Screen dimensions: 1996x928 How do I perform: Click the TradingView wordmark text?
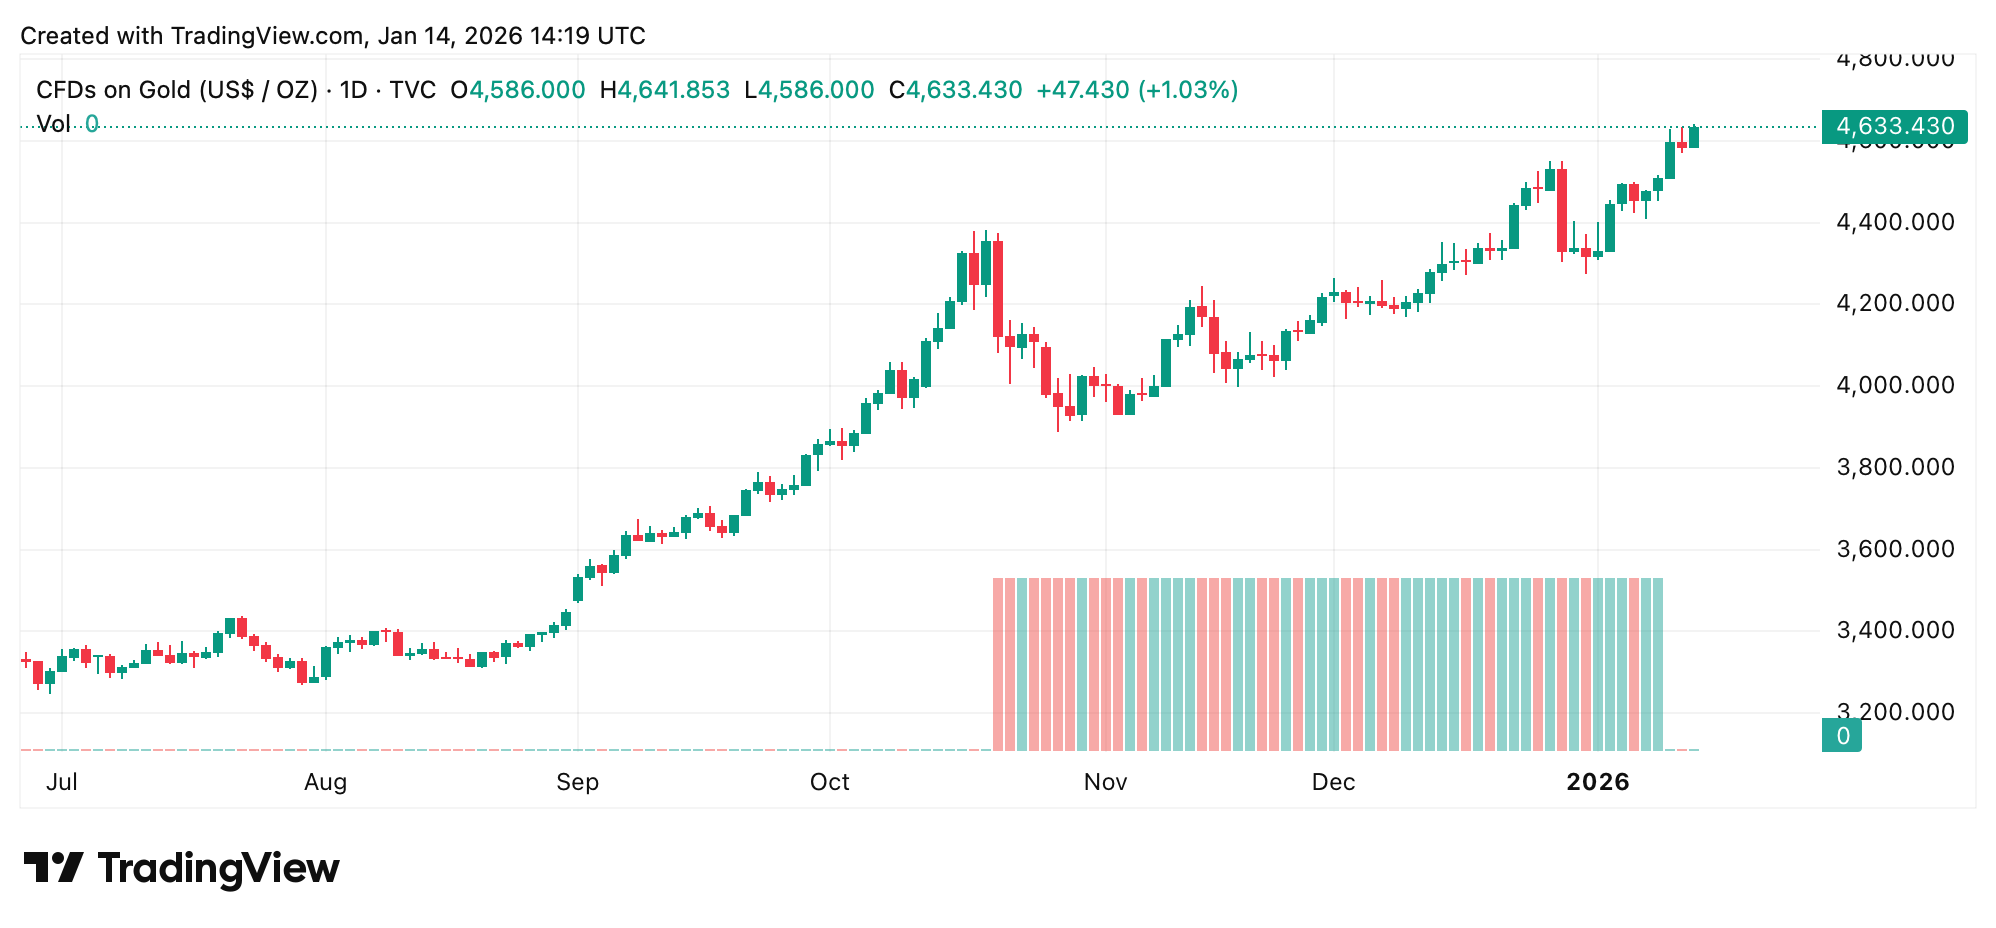tap(218, 868)
